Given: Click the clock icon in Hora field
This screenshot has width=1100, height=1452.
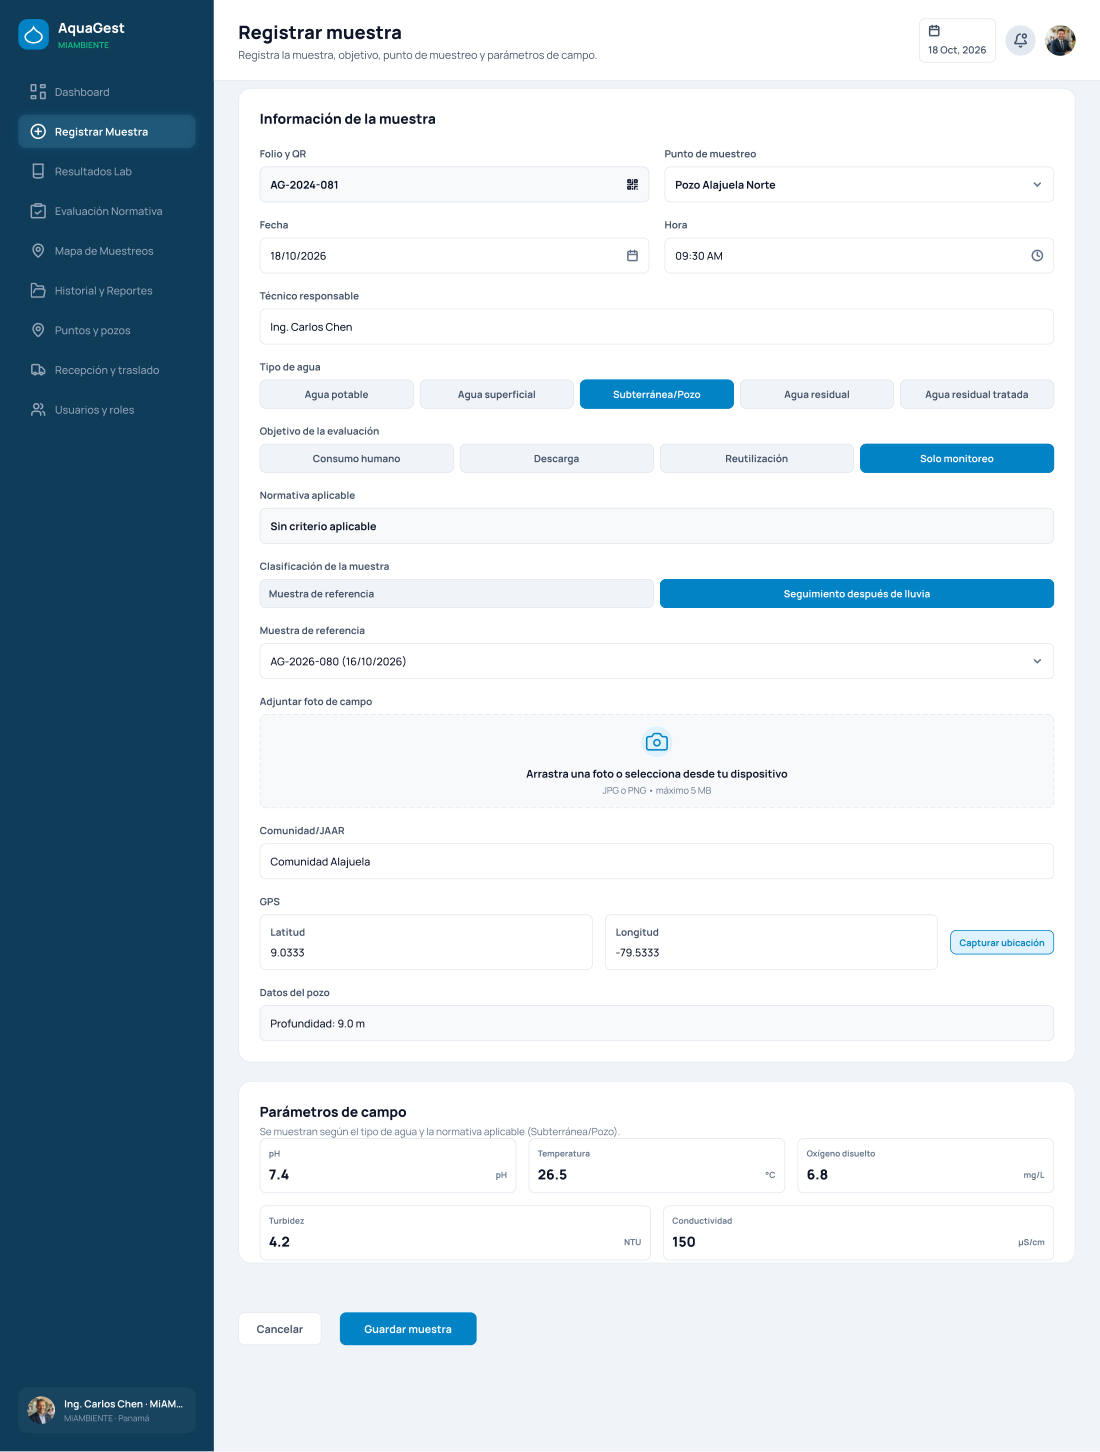Looking at the screenshot, I should (1037, 256).
